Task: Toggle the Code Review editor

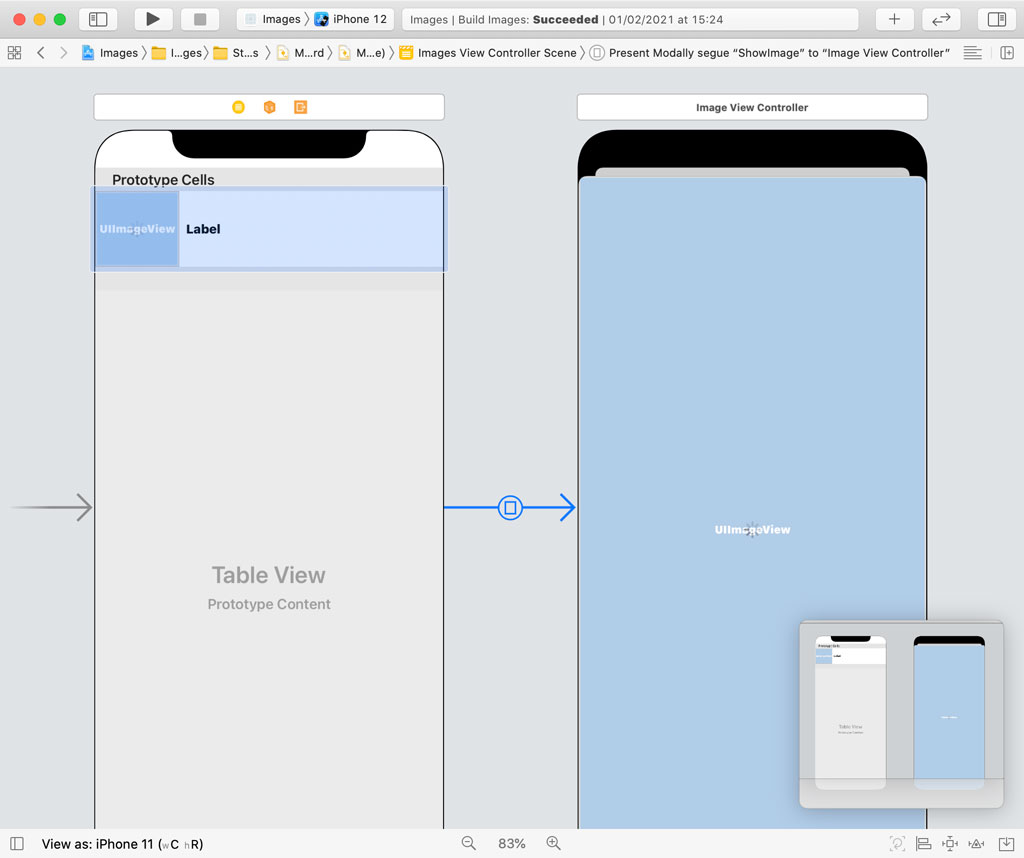Action: (941, 18)
